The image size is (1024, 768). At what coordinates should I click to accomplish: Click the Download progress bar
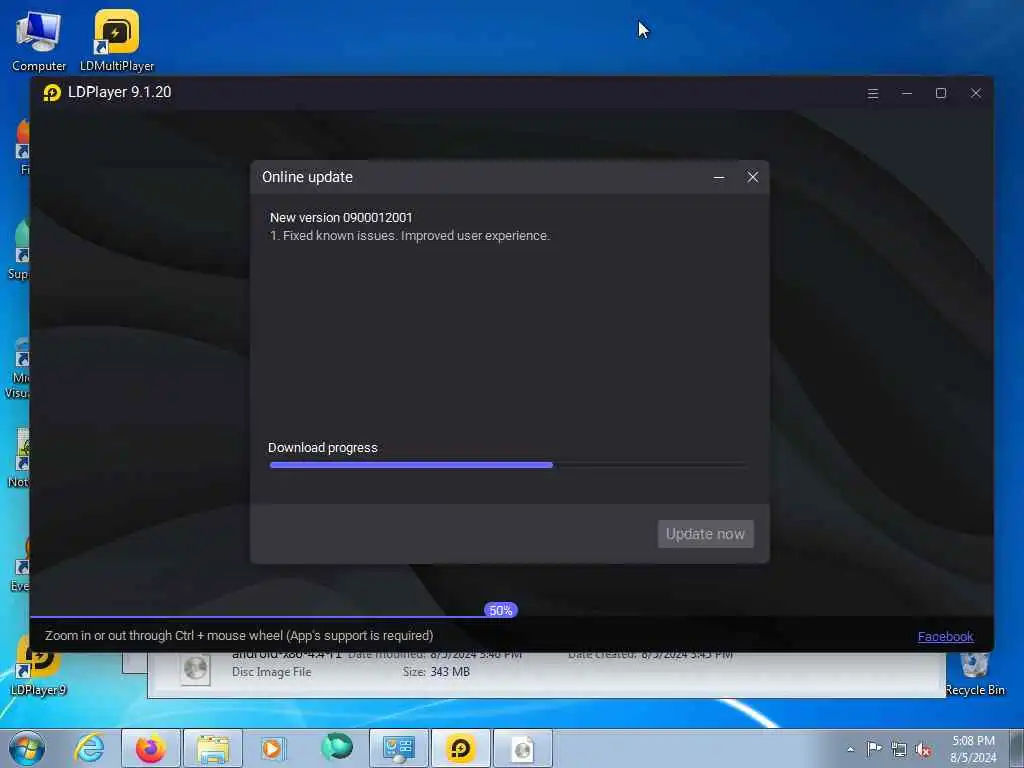tap(508, 465)
